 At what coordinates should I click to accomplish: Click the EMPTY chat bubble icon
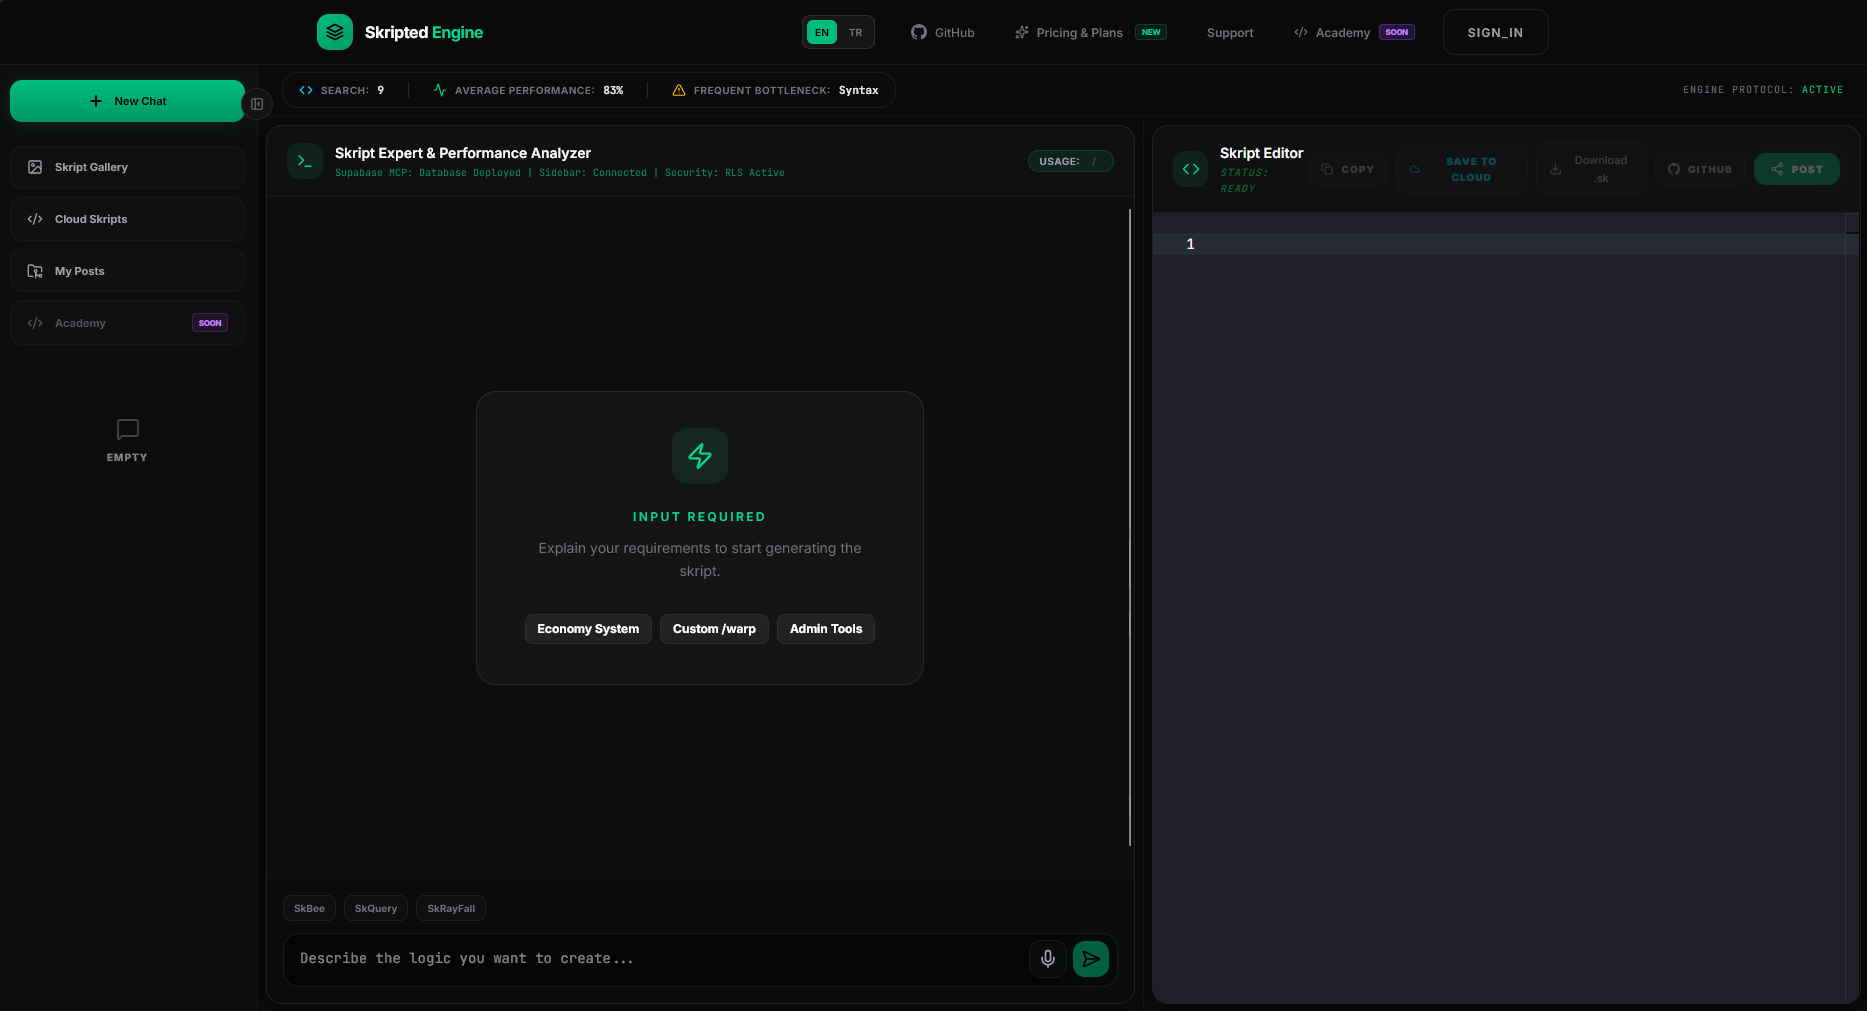click(127, 429)
